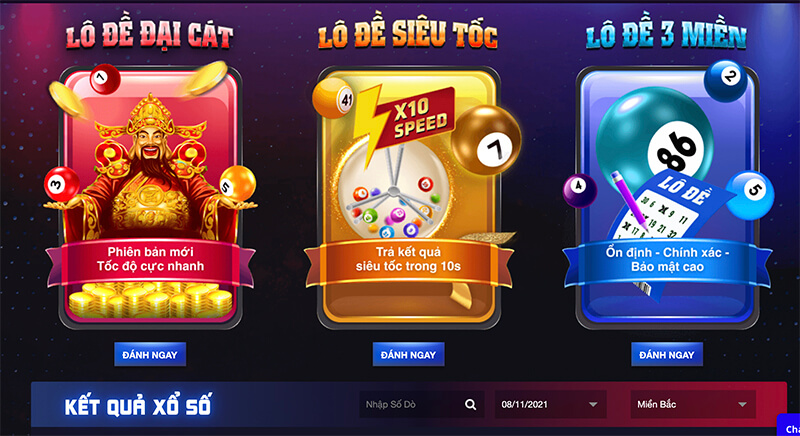Image resolution: width=800 pixels, height=436 pixels.
Task: Open the date dropdown arrow next to 08/11/2021
Action: click(x=593, y=404)
